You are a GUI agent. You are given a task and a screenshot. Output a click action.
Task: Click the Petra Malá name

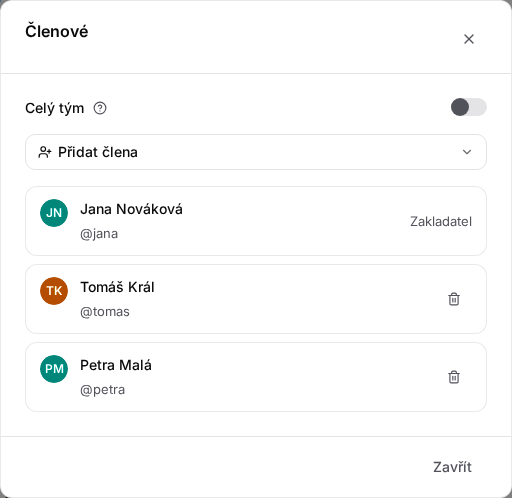[x=116, y=365]
